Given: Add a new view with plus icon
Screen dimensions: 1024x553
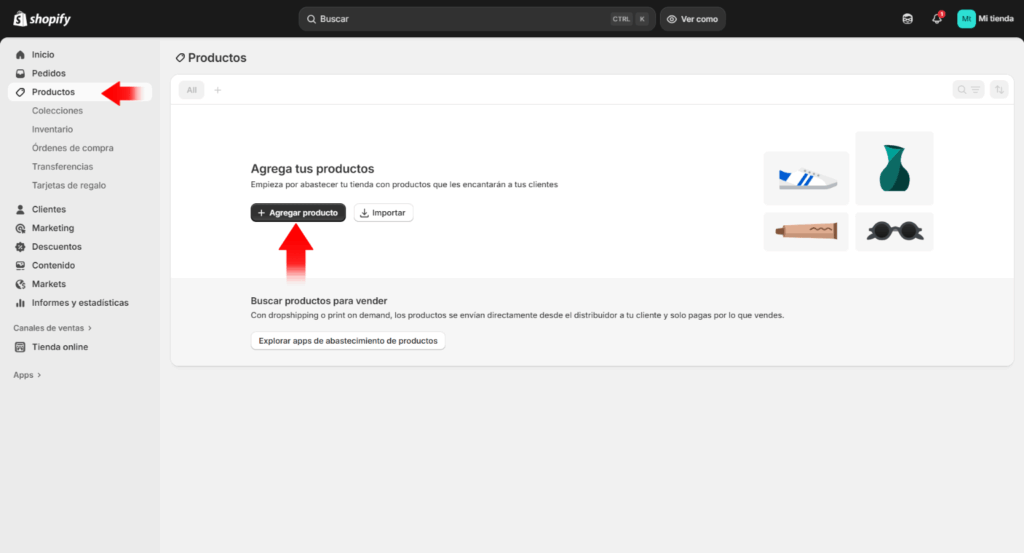Looking at the screenshot, I should (x=218, y=90).
